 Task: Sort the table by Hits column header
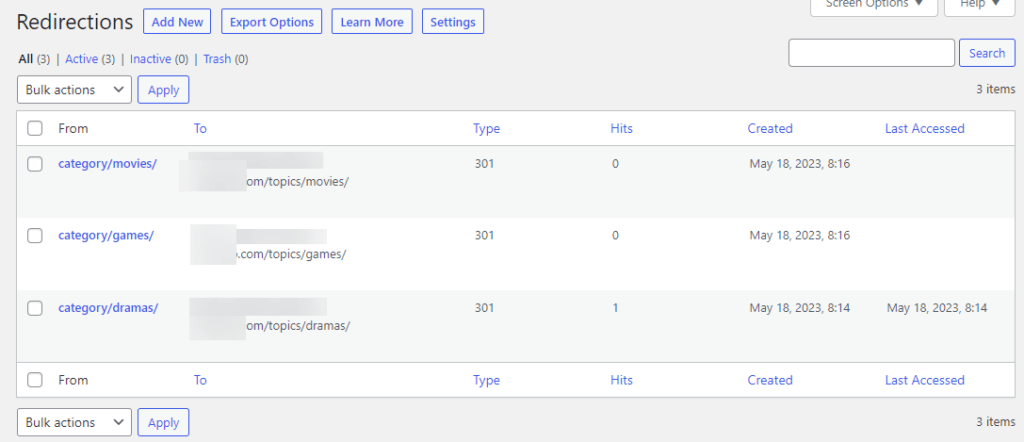(621, 128)
